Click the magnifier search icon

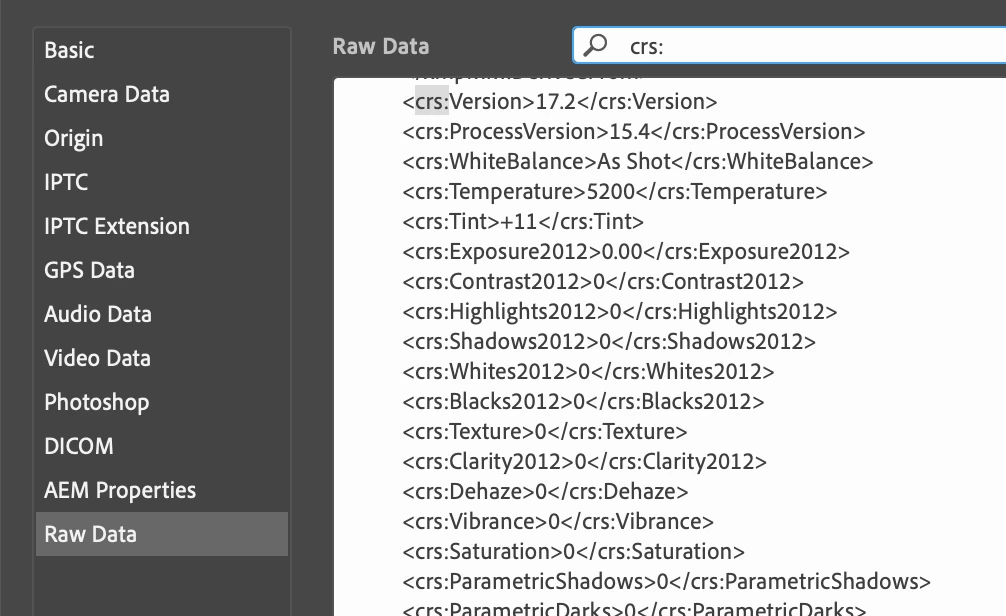pos(595,46)
